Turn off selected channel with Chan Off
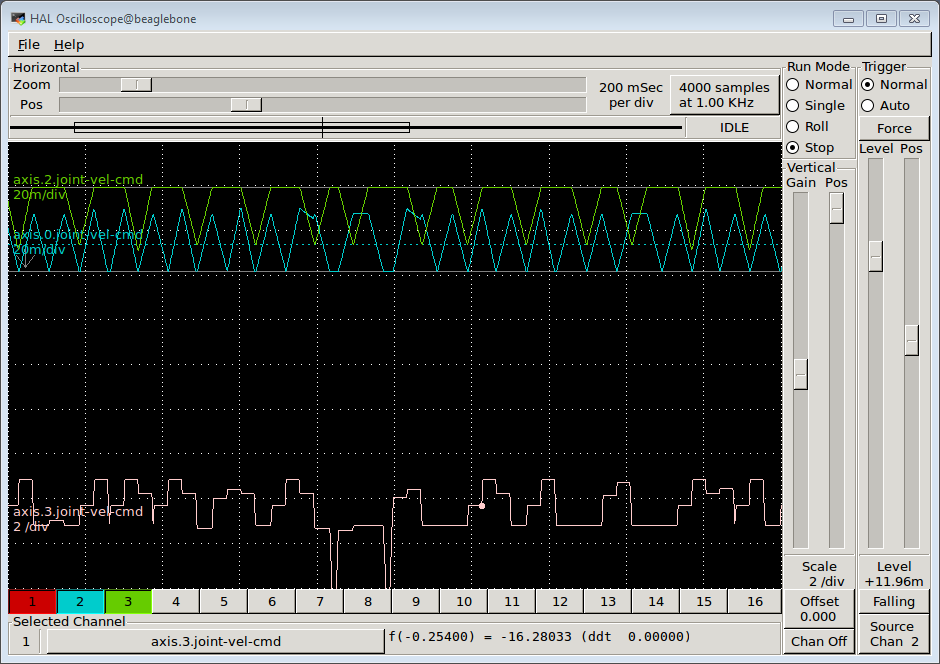 (819, 641)
